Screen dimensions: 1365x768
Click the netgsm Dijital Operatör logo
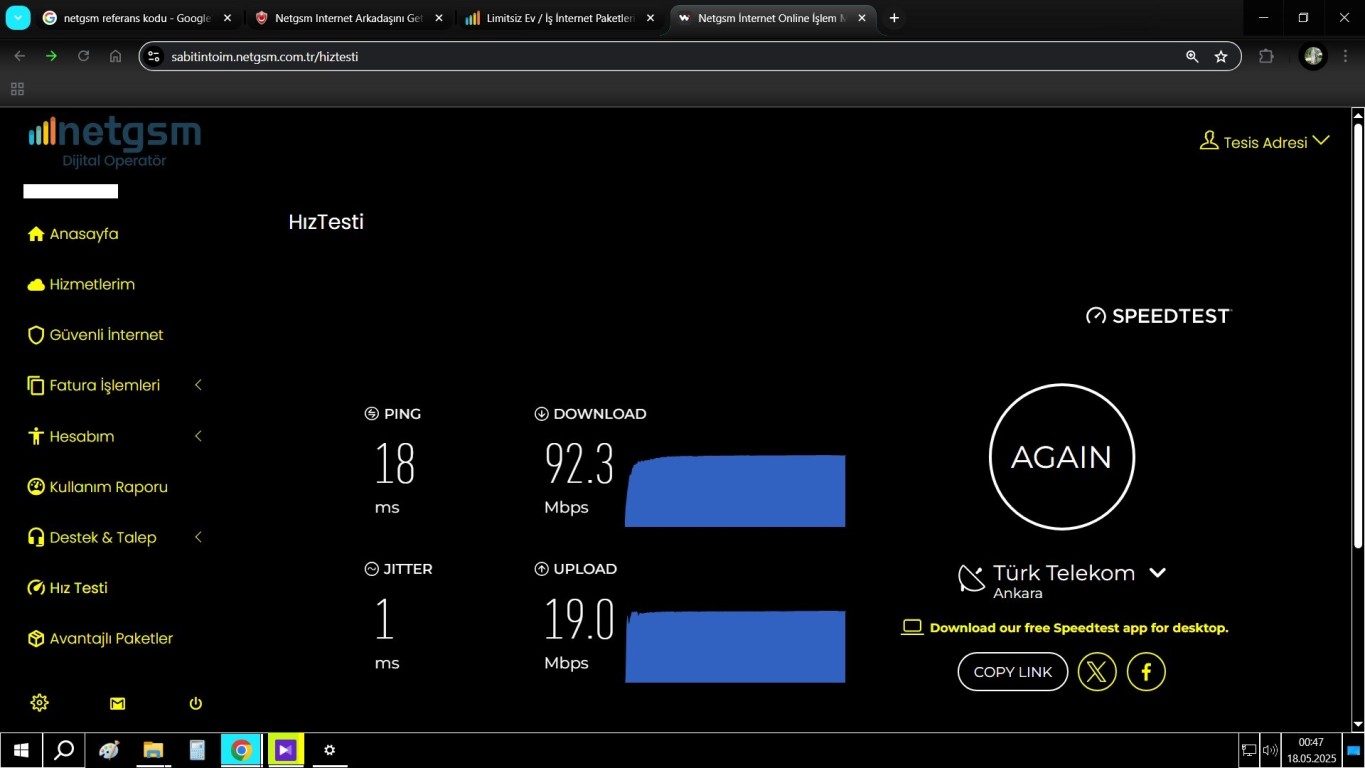click(114, 143)
